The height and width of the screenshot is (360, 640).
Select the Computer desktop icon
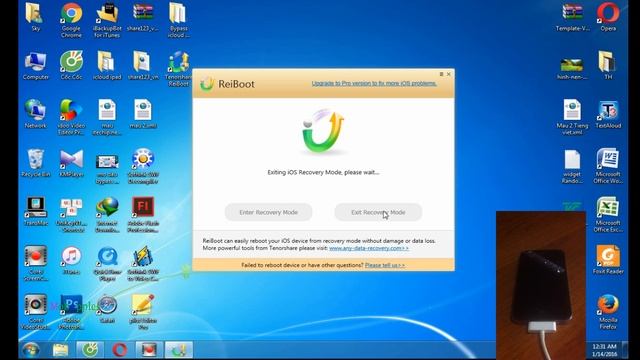click(36, 65)
